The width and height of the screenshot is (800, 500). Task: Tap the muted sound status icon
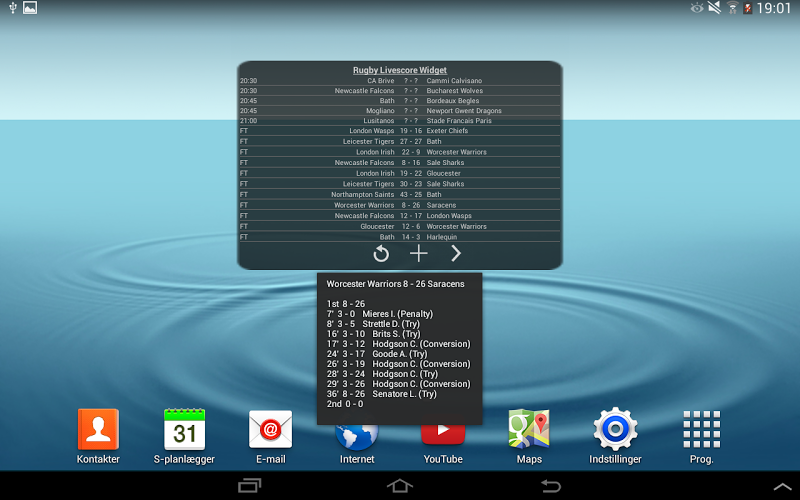point(714,8)
